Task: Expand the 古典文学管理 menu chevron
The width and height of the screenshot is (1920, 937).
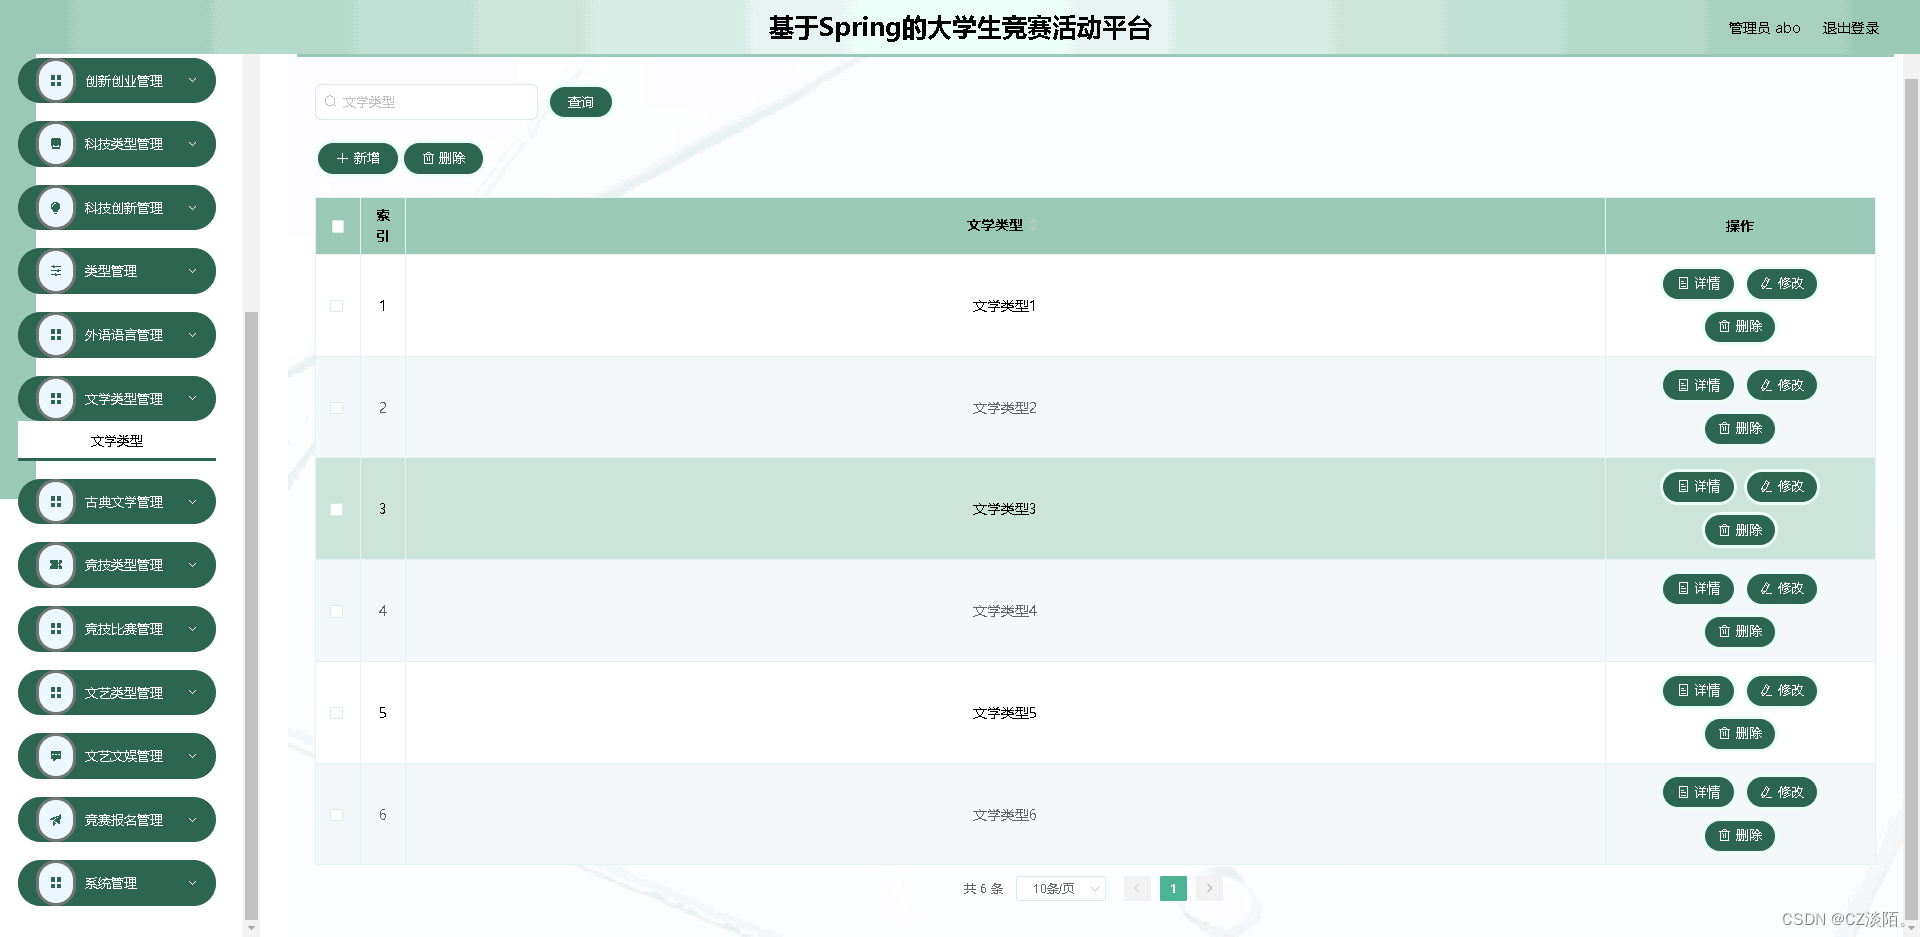Action: coord(192,502)
